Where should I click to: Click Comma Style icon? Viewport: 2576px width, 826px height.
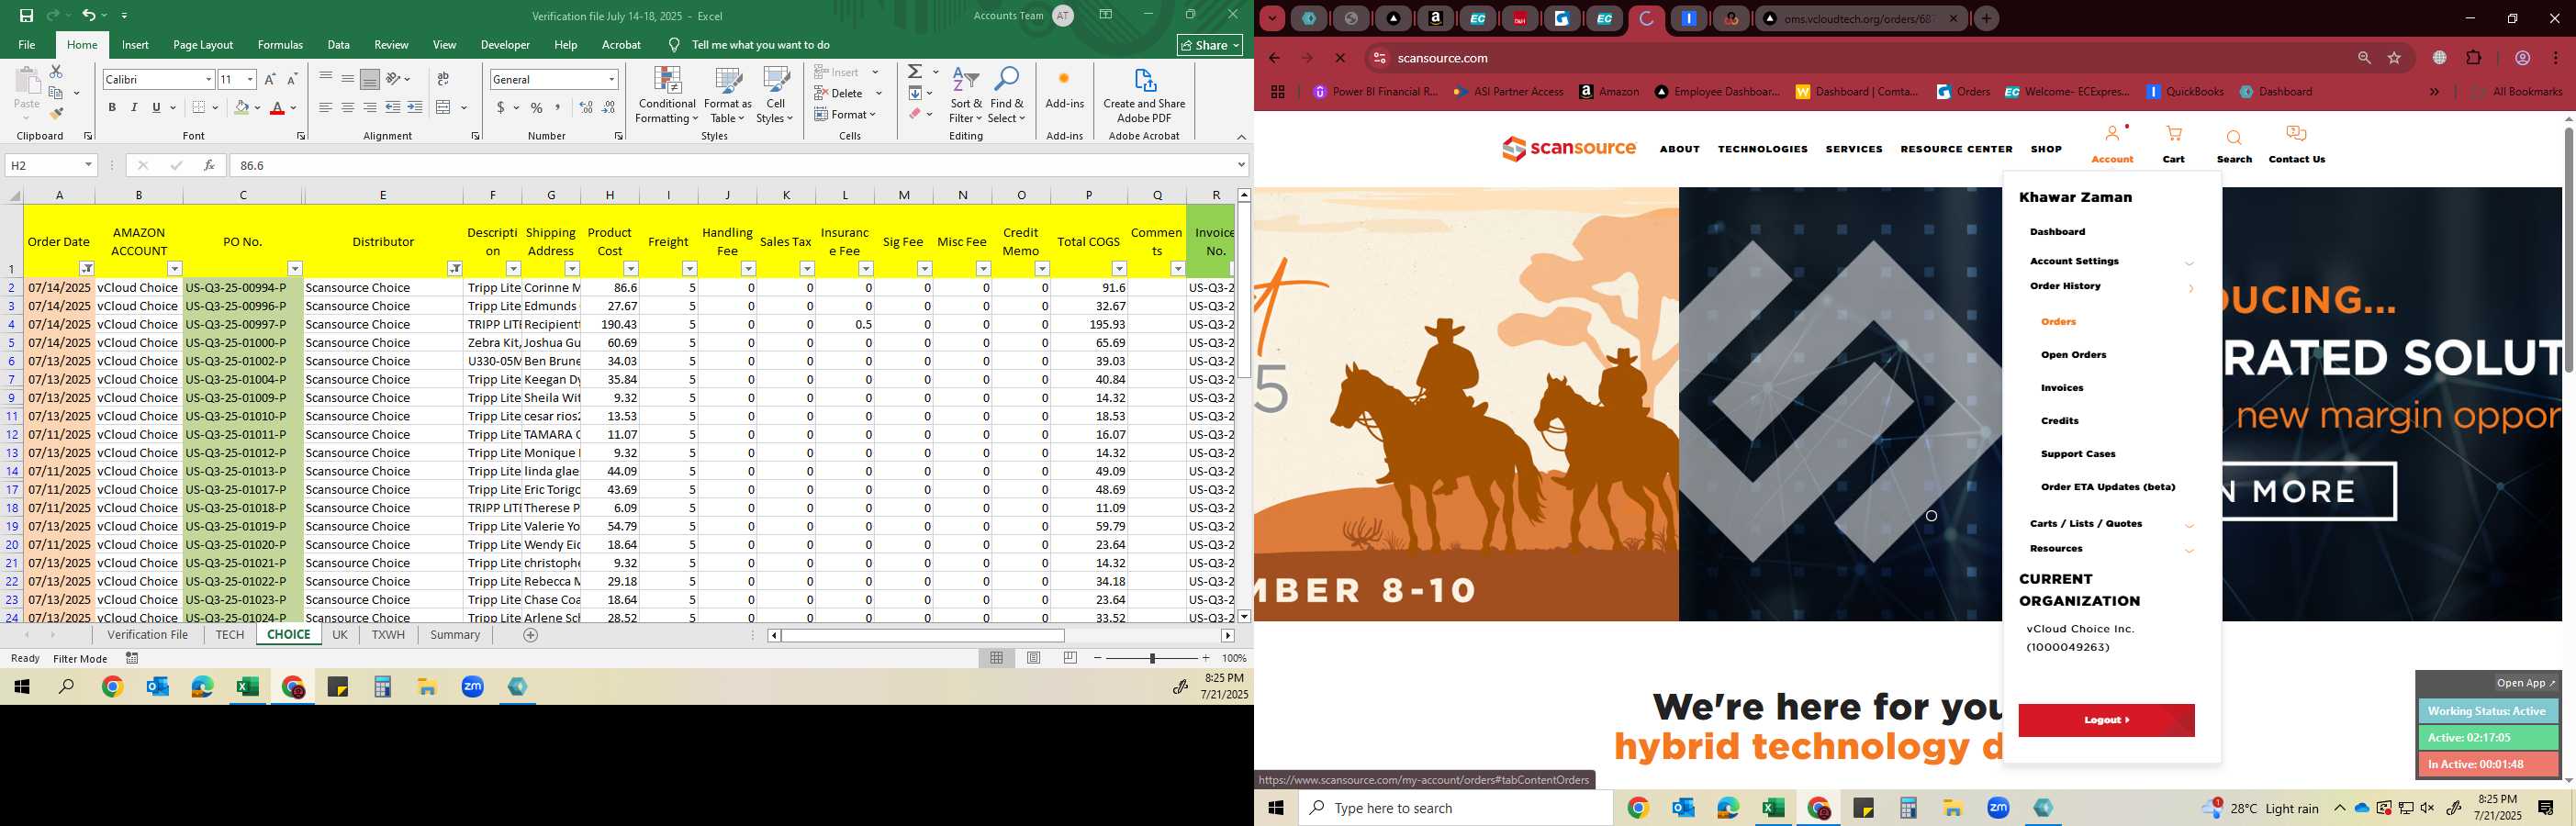[558, 107]
